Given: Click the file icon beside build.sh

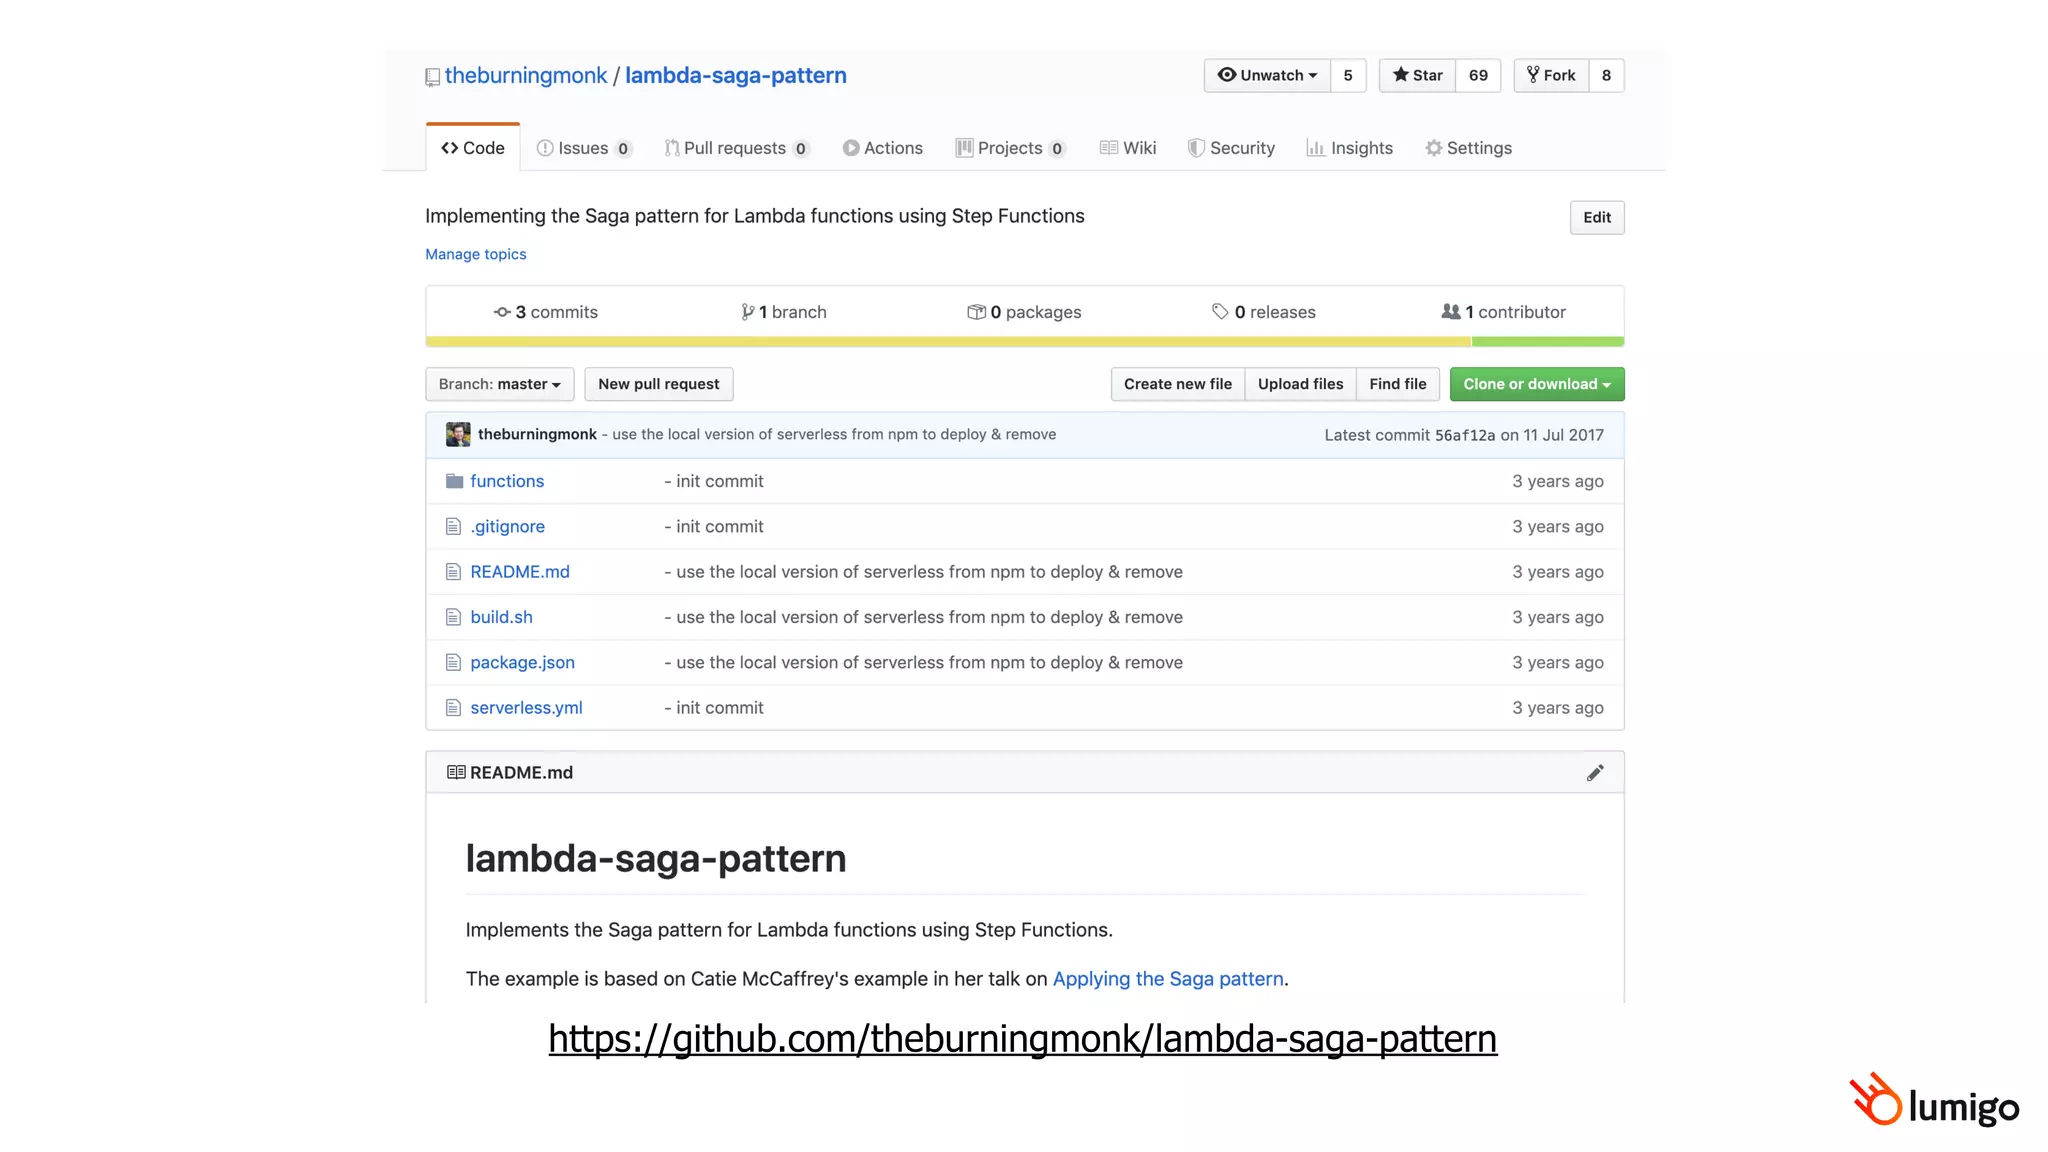Looking at the screenshot, I should (453, 617).
